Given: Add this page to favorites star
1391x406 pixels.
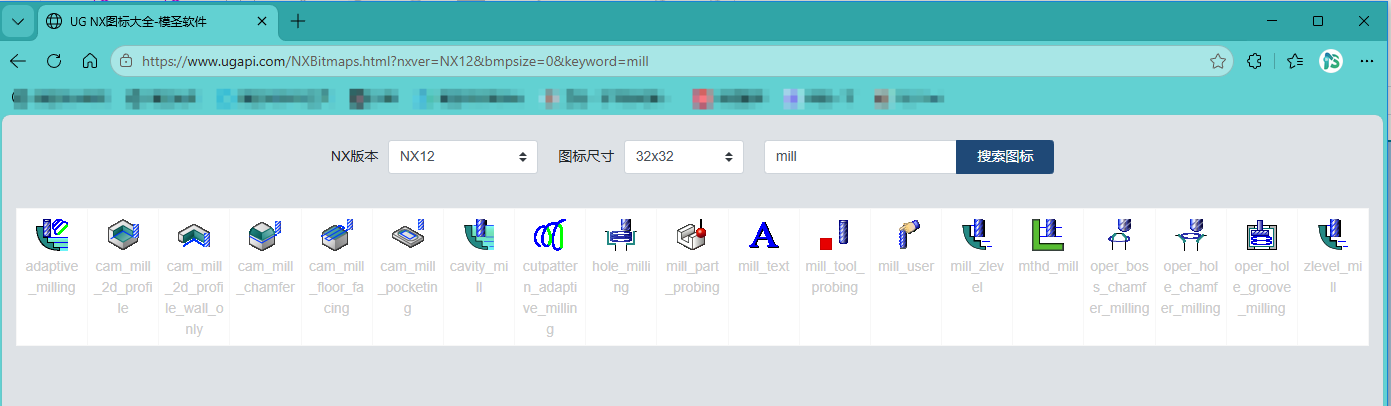Looking at the screenshot, I should [x=1217, y=61].
